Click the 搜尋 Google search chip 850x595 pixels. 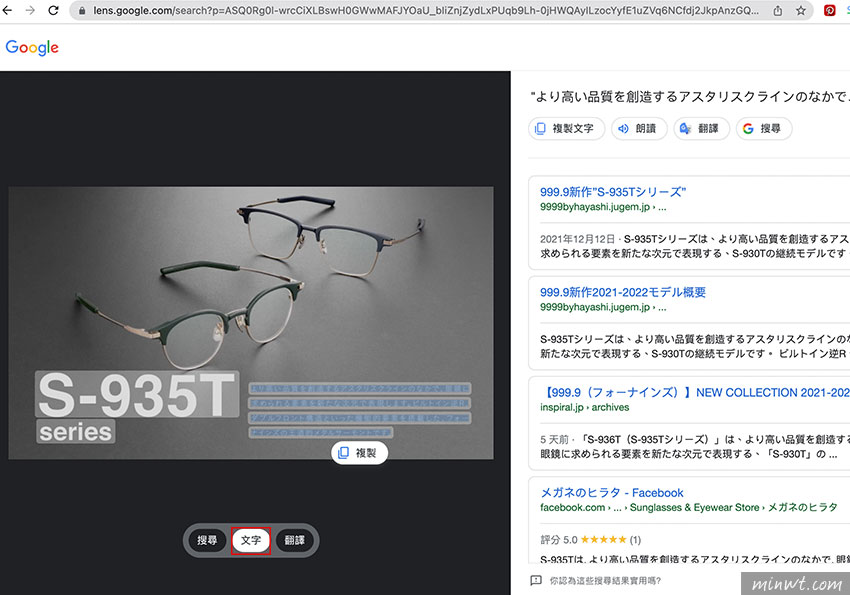click(764, 128)
